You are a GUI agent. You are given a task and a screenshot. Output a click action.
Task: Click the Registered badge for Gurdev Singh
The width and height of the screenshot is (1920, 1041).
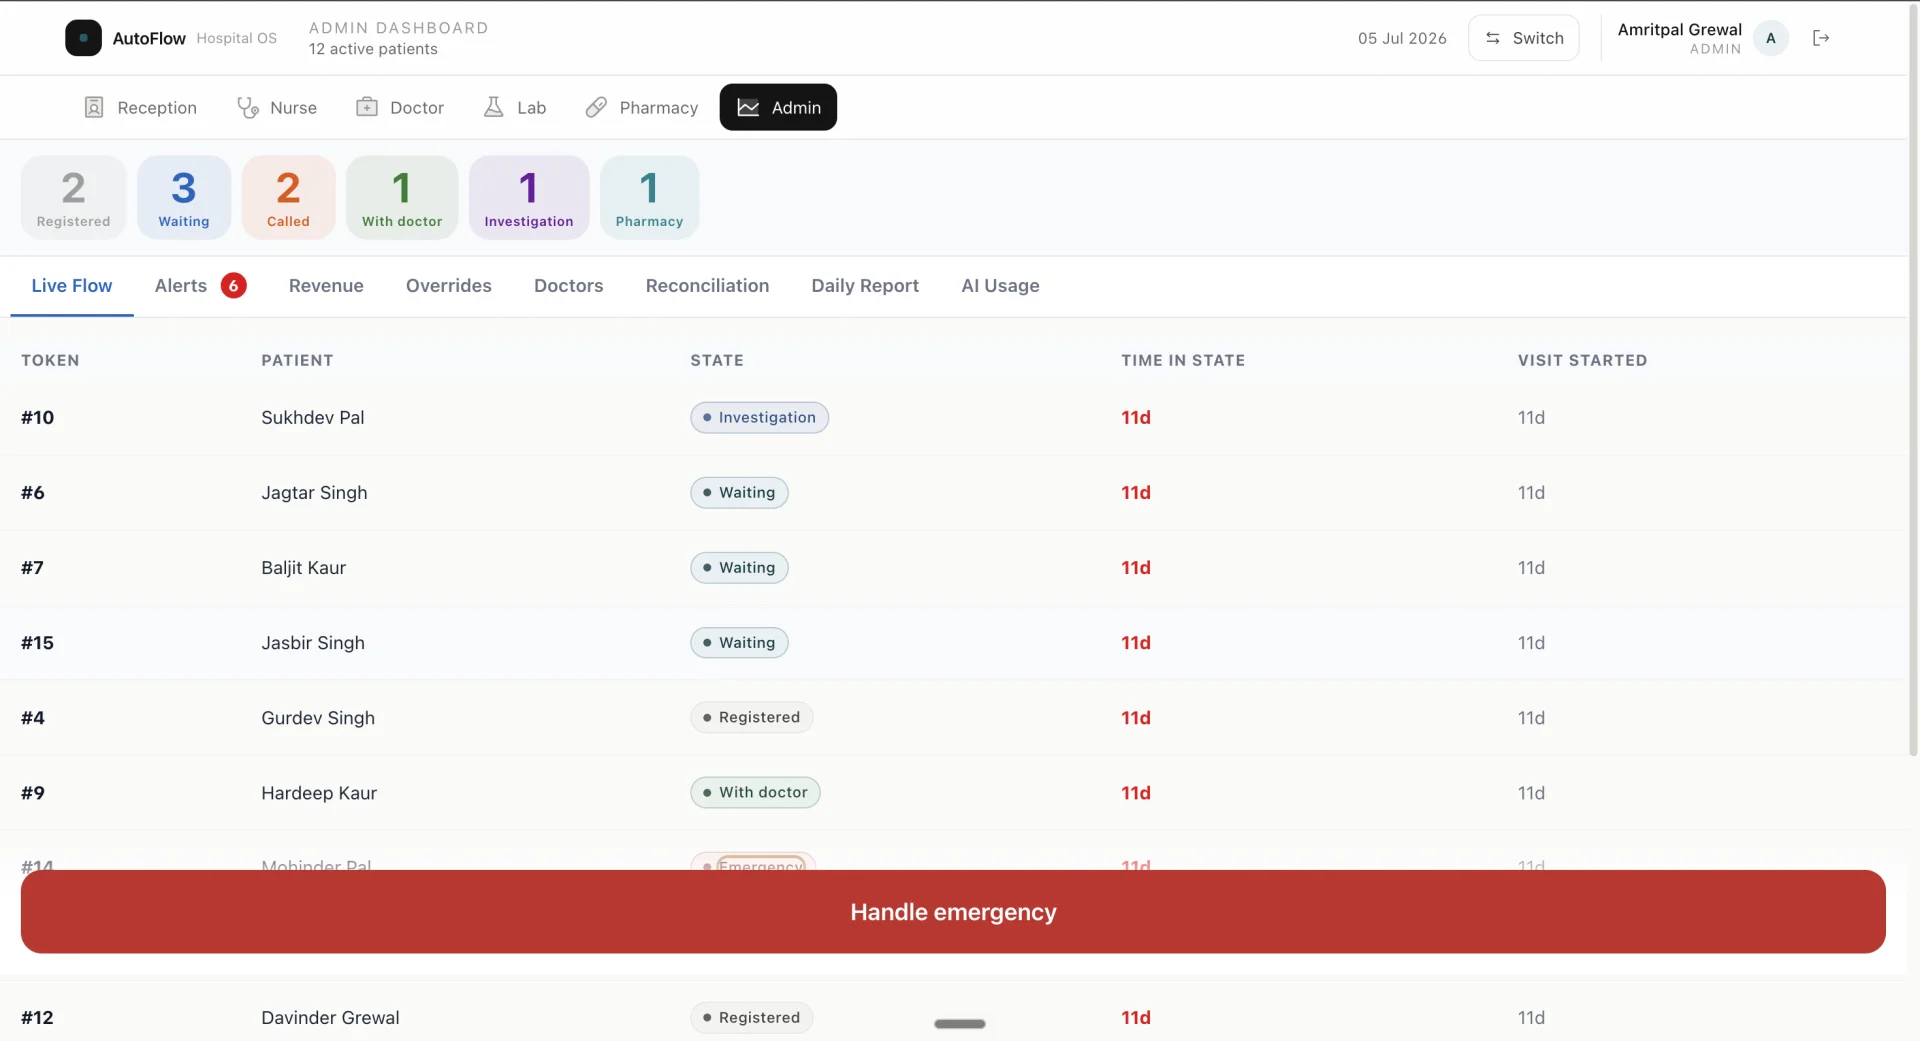pos(751,717)
